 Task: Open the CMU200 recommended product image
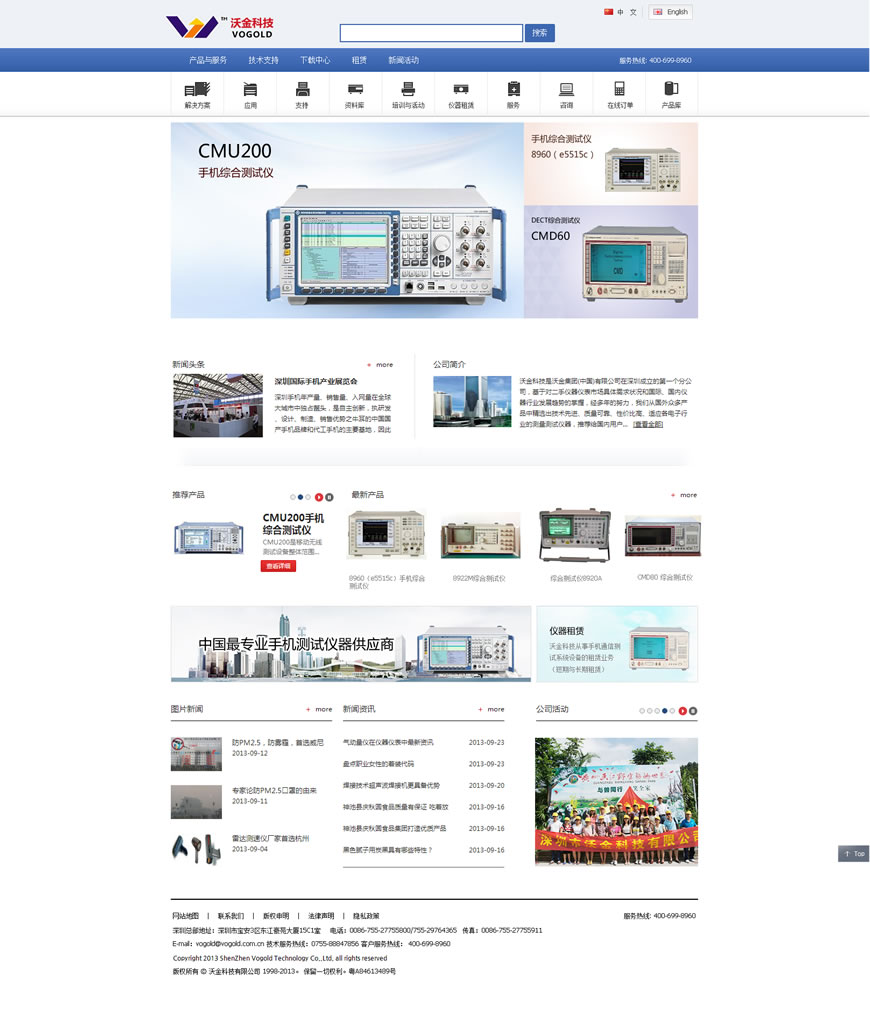(208, 538)
